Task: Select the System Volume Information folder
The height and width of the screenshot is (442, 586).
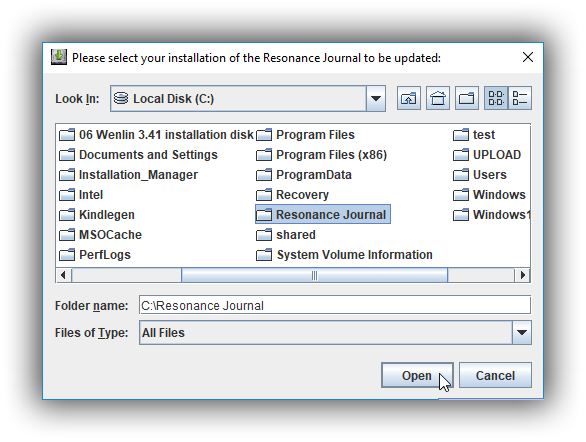Action: click(x=344, y=255)
